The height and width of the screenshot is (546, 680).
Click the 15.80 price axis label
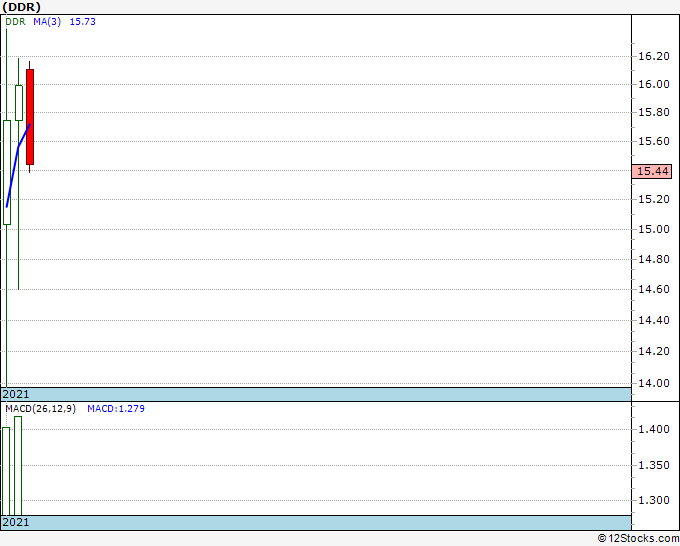(x=654, y=112)
